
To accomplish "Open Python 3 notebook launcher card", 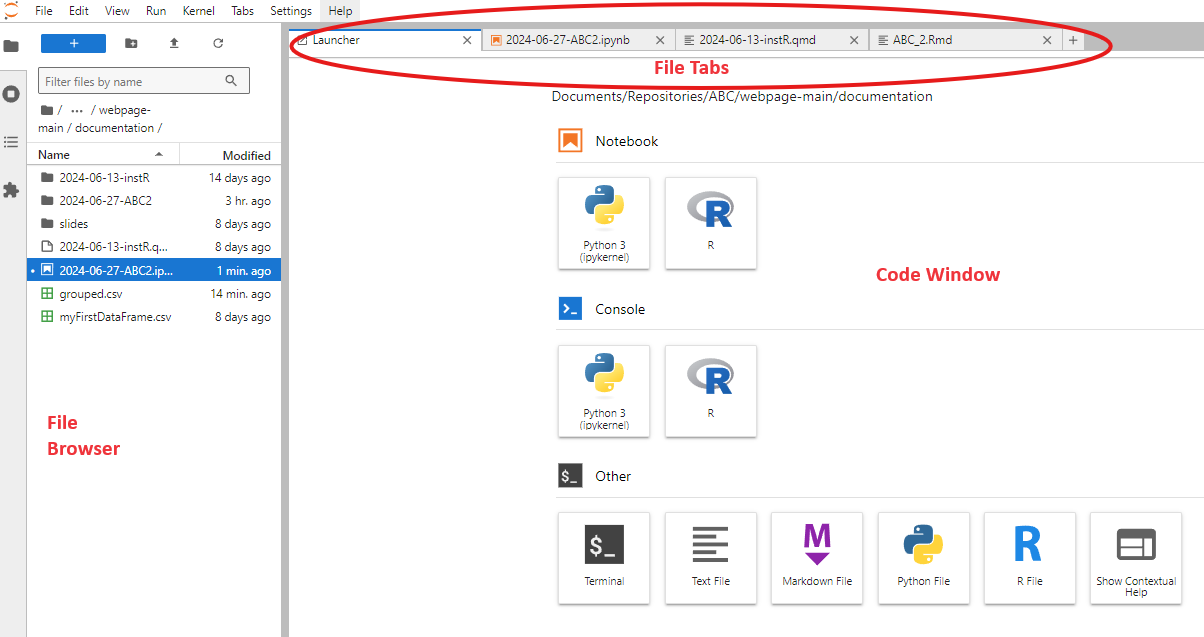I will pyautogui.click(x=604, y=222).
